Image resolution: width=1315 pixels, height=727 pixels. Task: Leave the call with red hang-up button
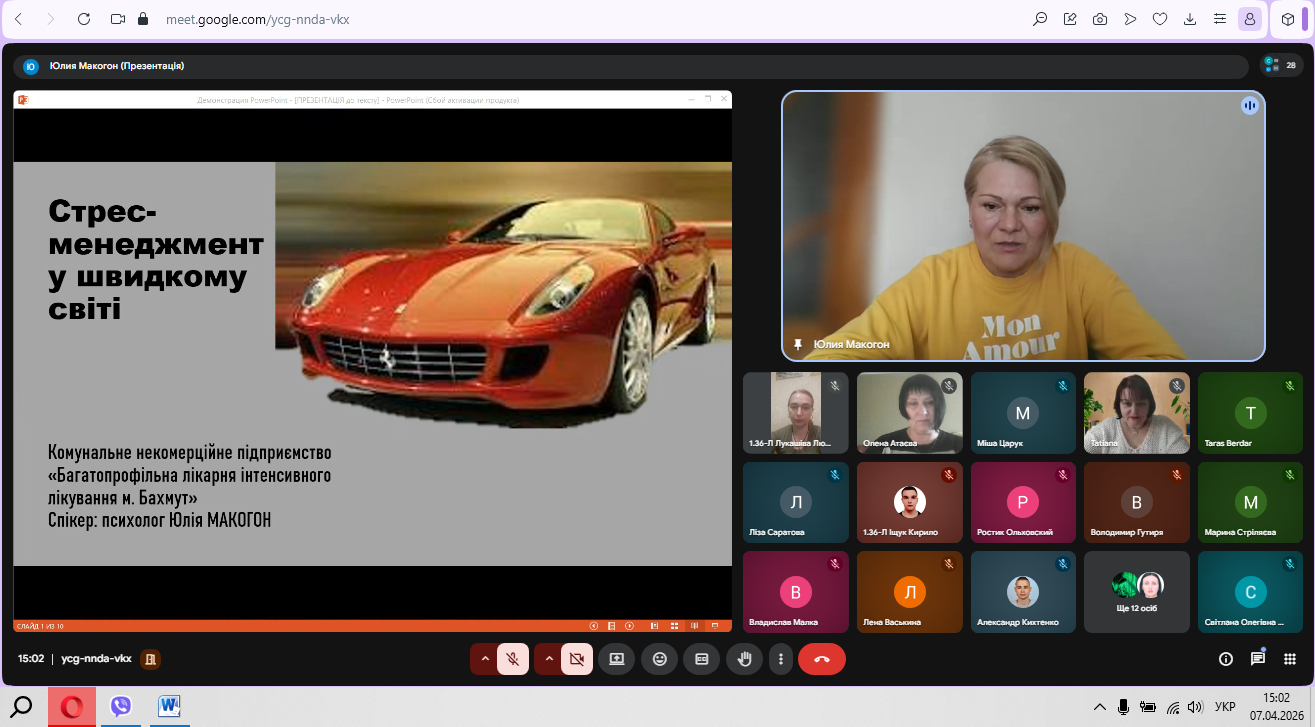(822, 659)
